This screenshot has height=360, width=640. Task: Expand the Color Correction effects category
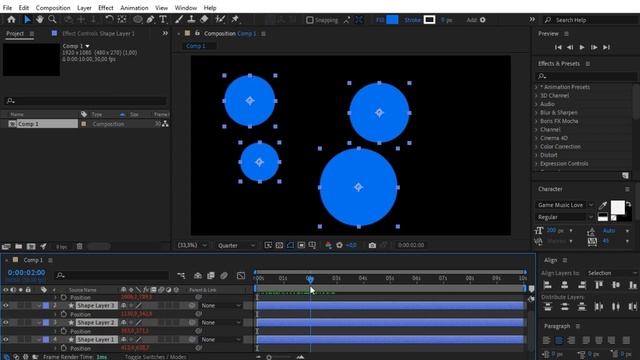pyautogui.click(x=536, y=147)
